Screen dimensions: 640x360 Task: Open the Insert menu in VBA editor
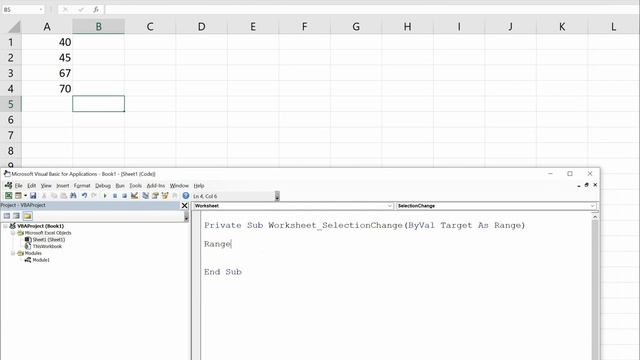(x=62, y=186)
